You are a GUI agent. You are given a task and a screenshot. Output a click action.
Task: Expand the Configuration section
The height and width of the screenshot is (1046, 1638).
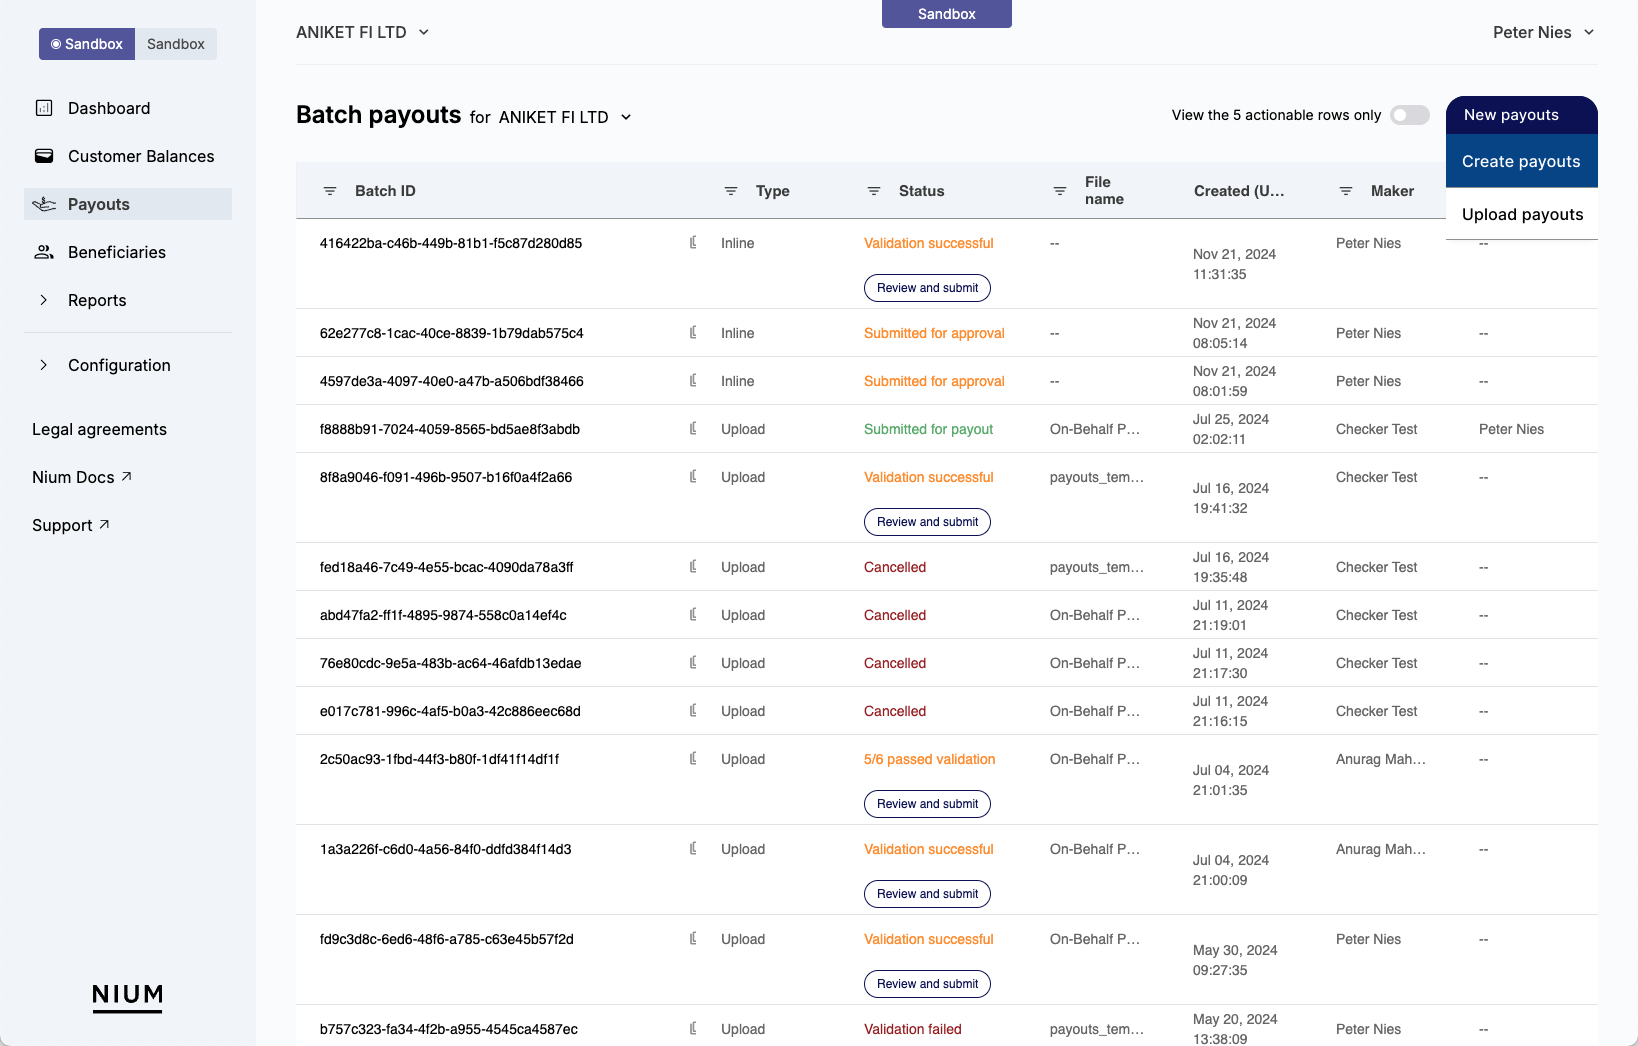point(44,365)
